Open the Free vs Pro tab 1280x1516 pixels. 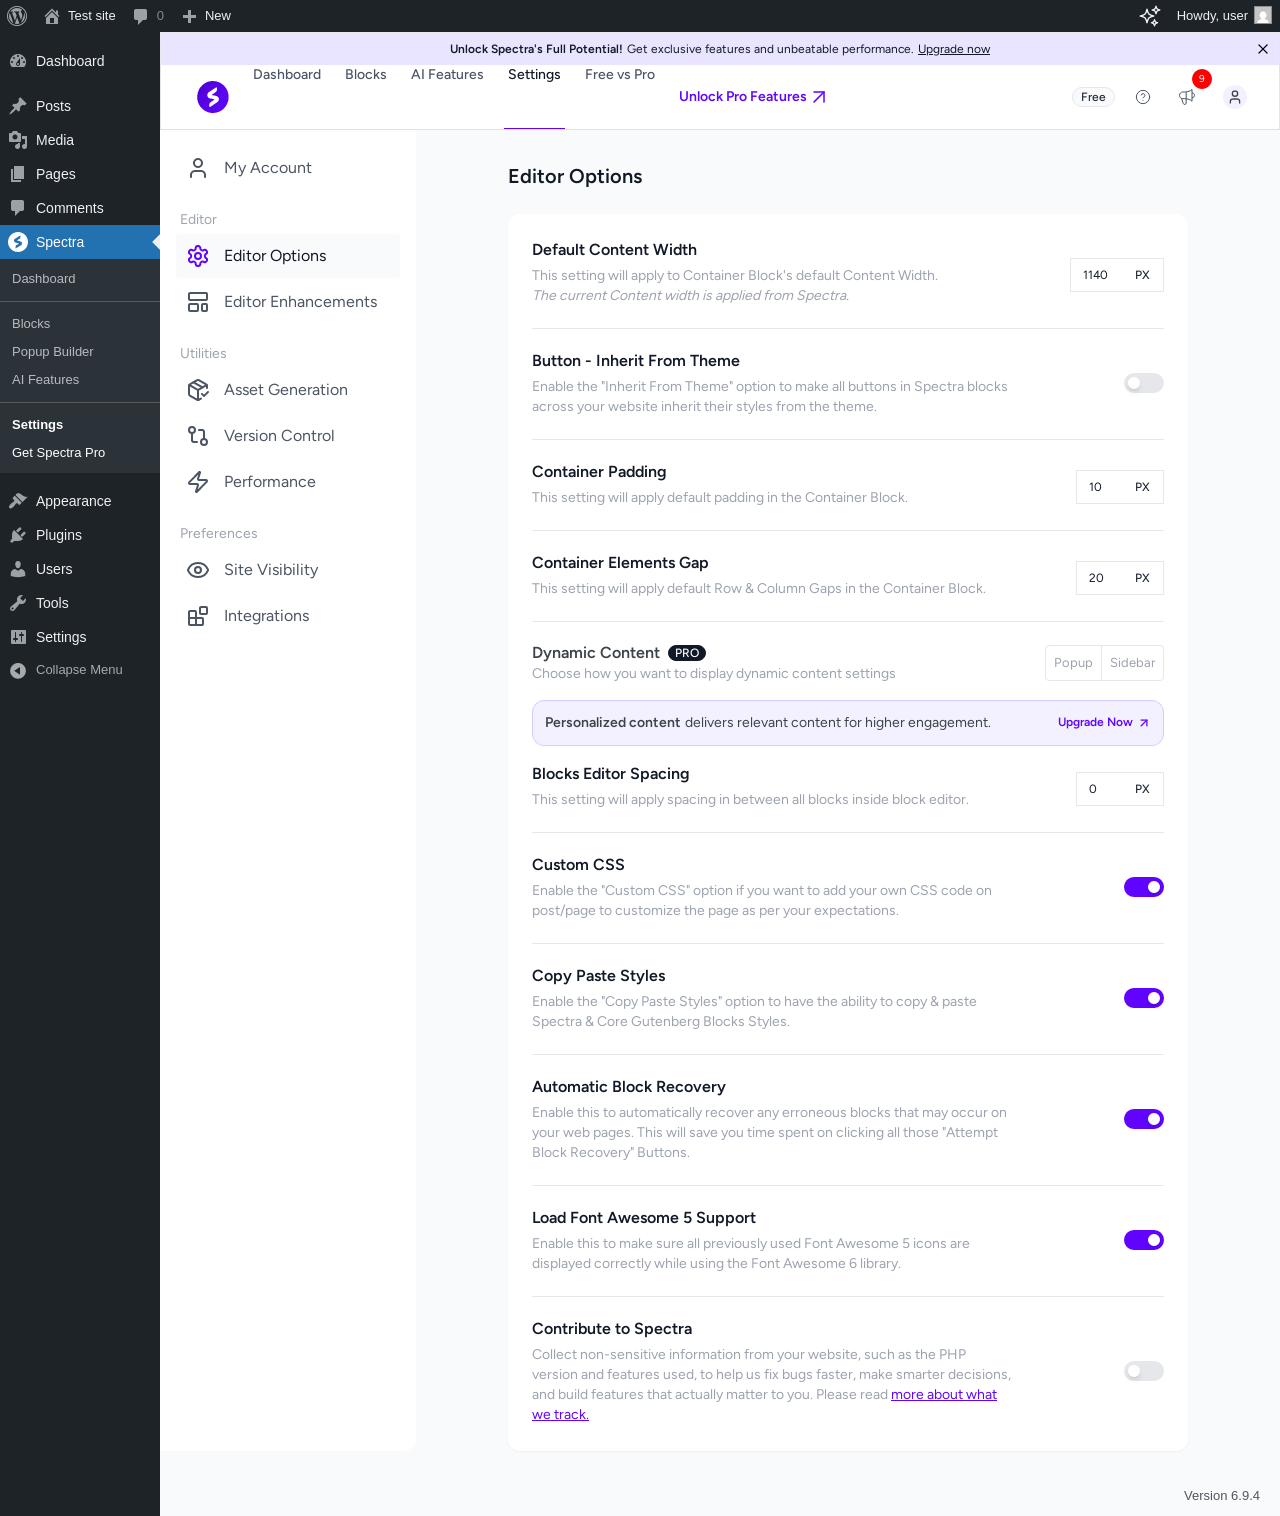click(620, 75)
